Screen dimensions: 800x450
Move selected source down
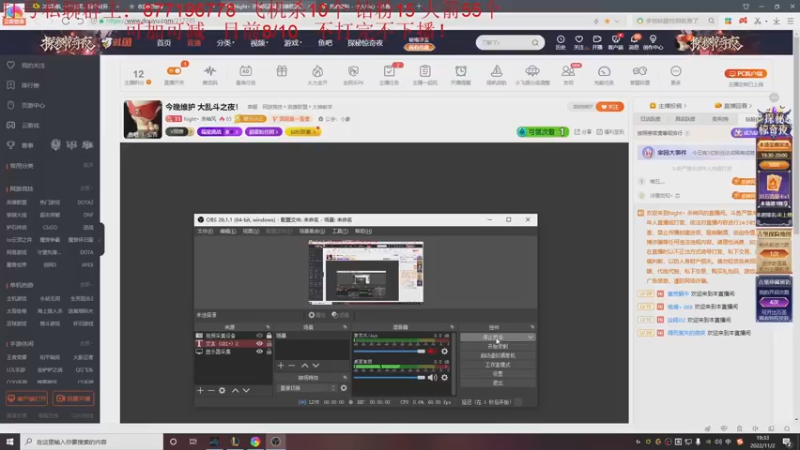pyautogui.click(x=246, y=390)
